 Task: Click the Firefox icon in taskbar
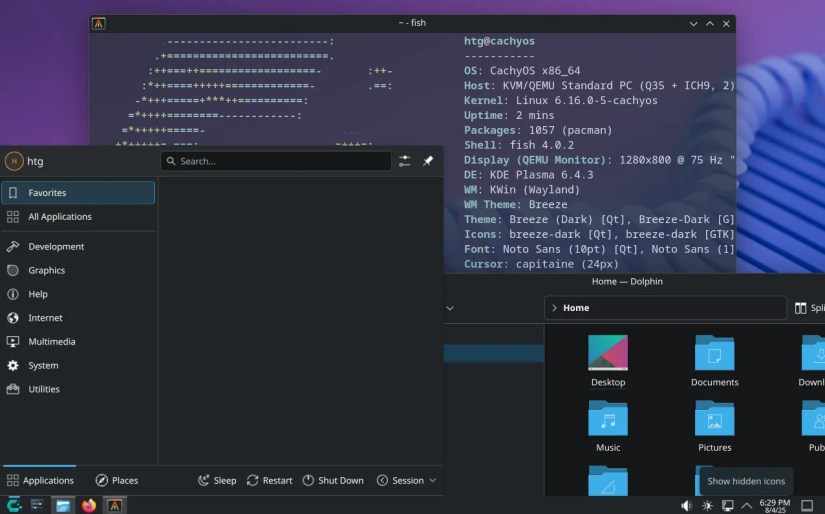click(x=89, y=506)
